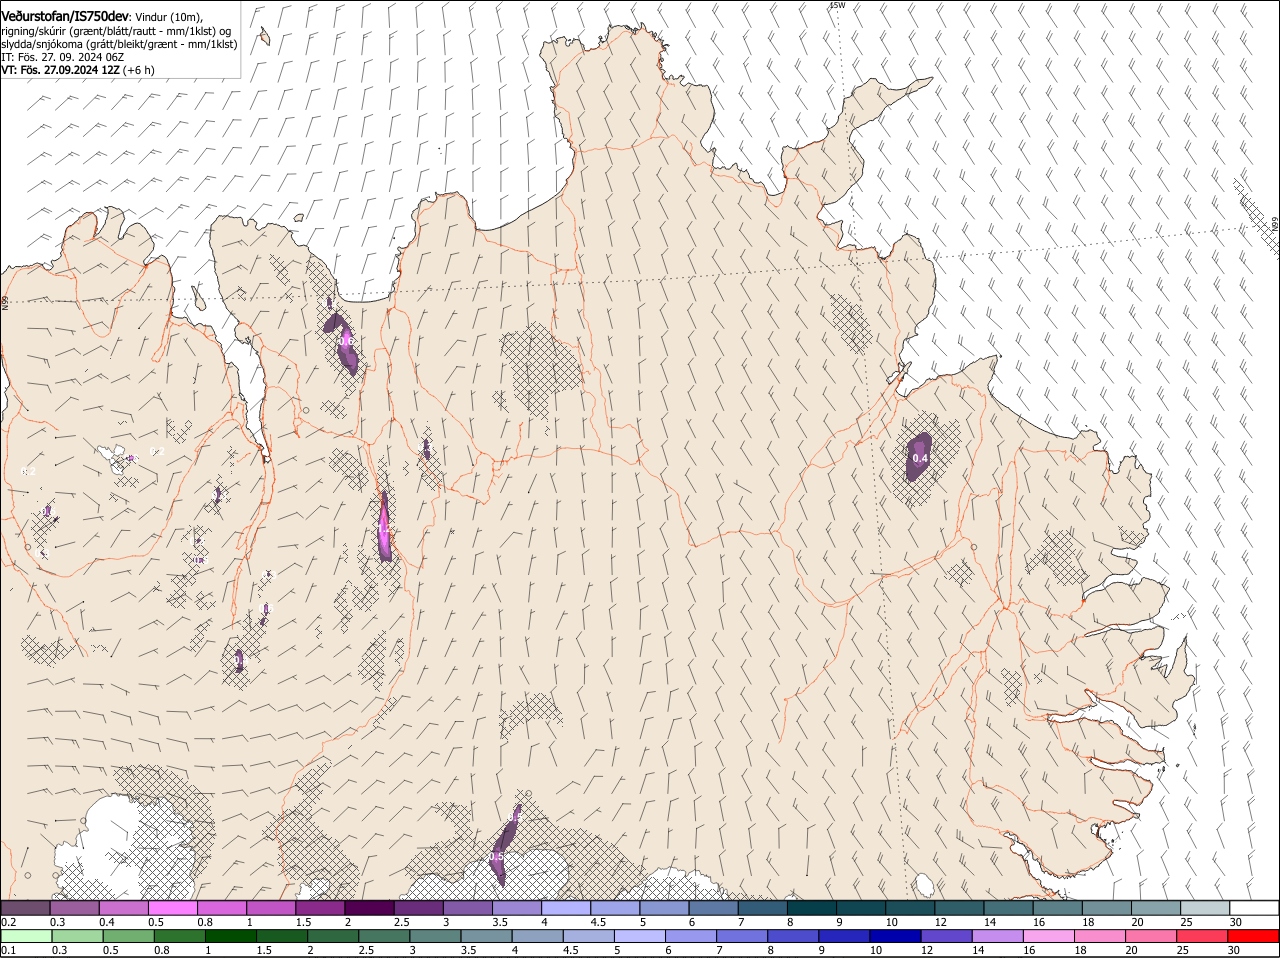
Task: Pick the dark navy 10 swatch, bottom legend
Action: click(895, 936)
